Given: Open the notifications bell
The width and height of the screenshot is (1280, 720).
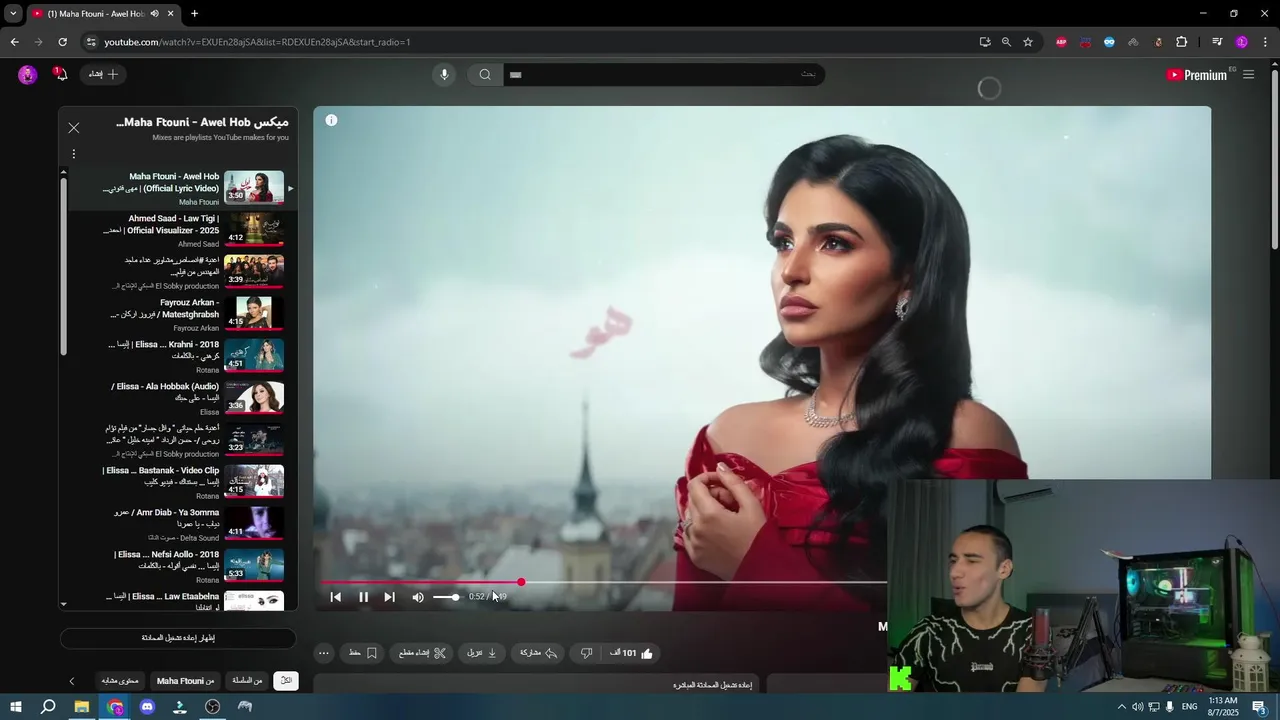Looking at the screenshot, I should click(x=60, y=74).
